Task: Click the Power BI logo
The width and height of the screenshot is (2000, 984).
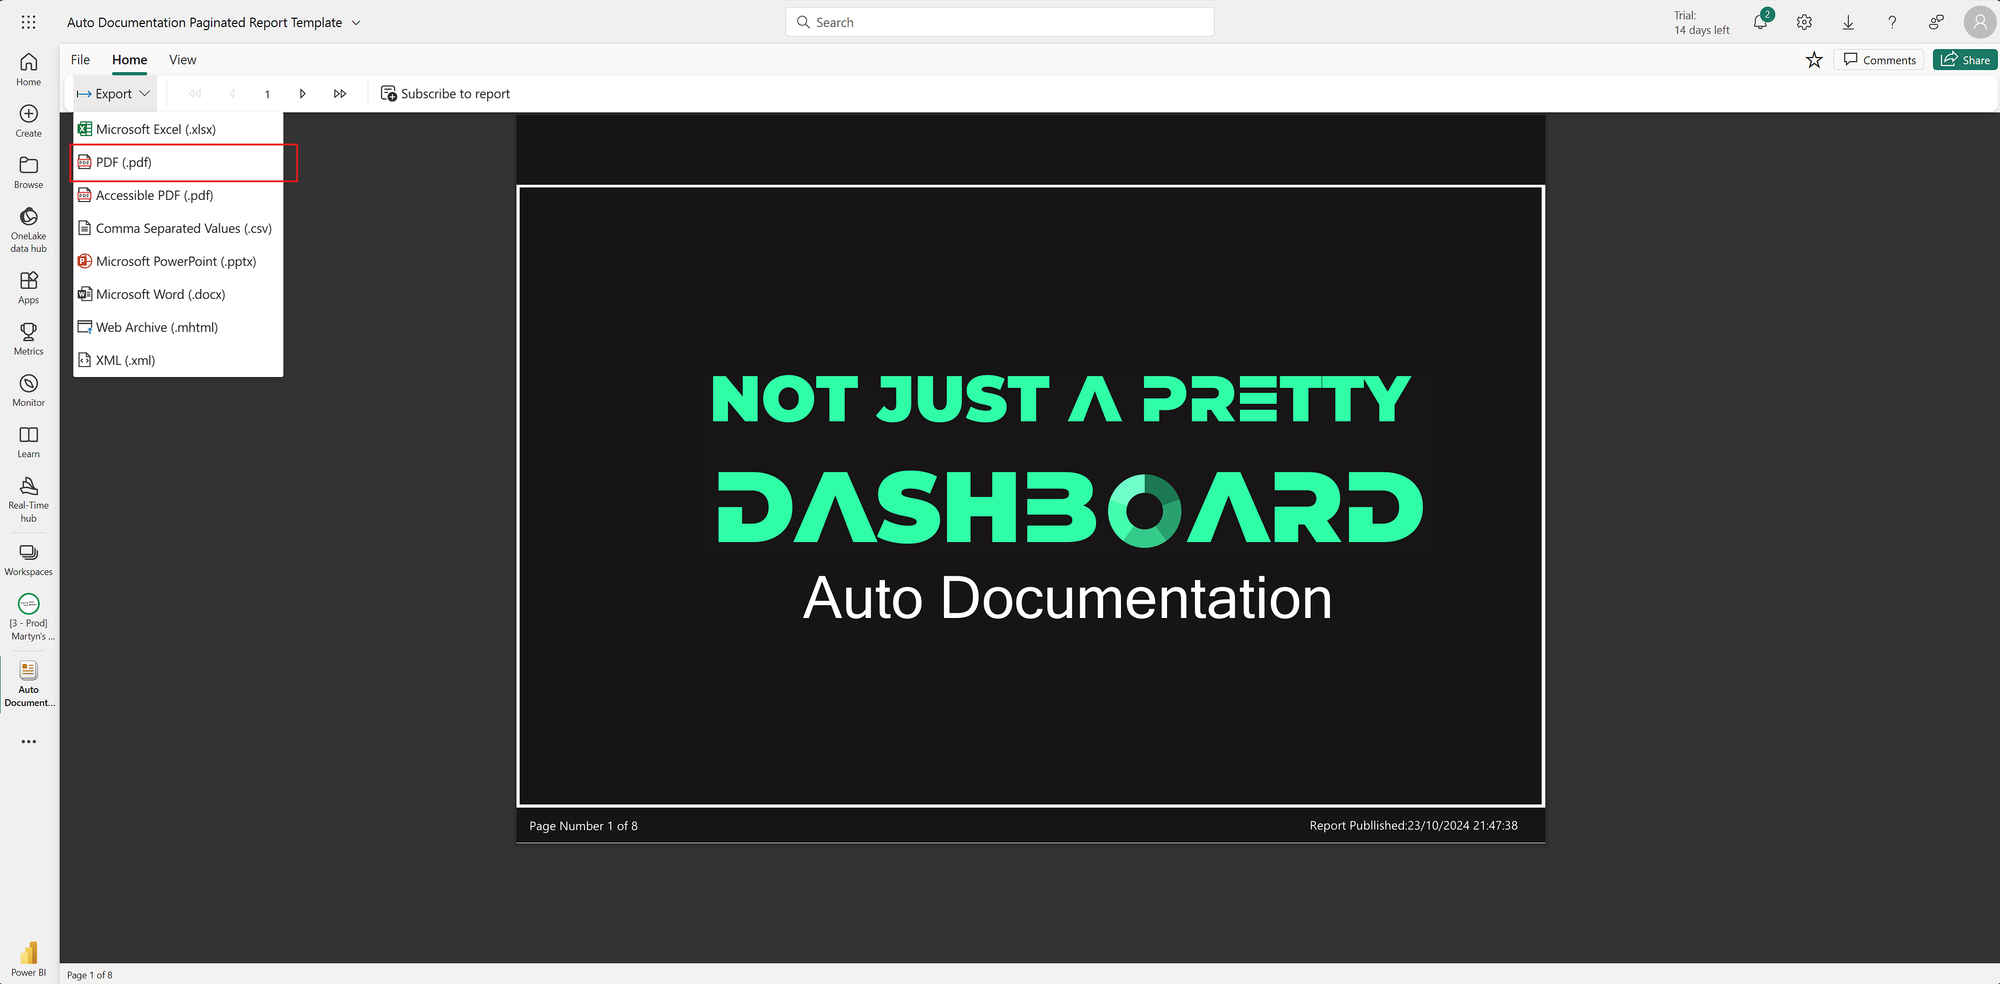Action: [x=28, y=958]
